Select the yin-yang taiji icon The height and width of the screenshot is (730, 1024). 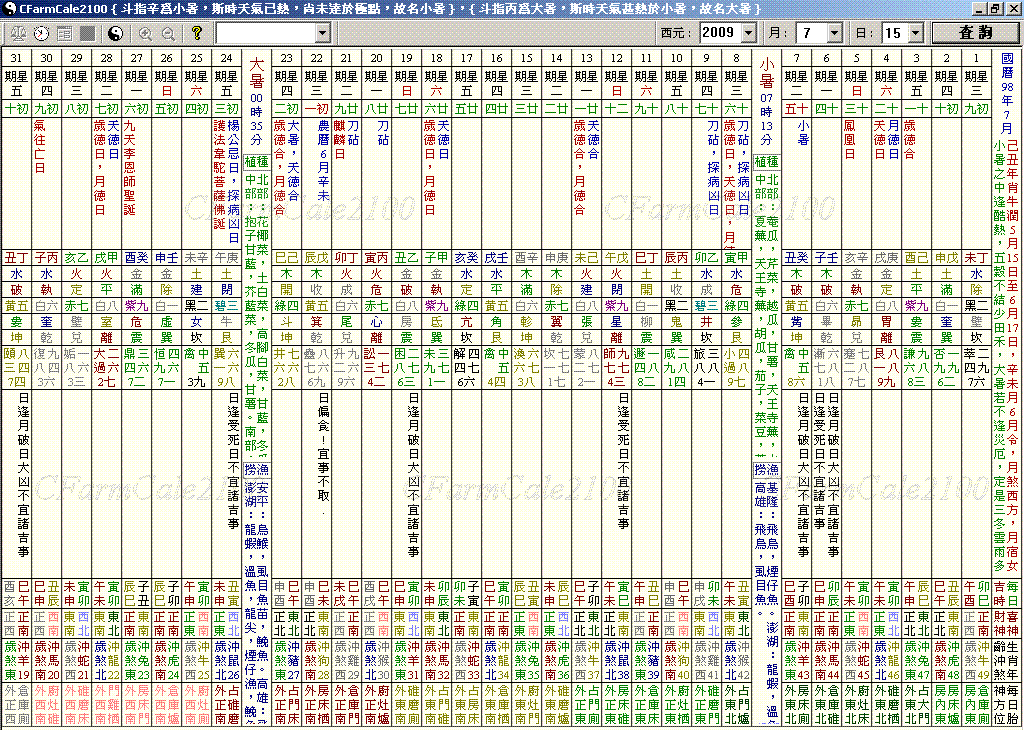click(116, 35)
